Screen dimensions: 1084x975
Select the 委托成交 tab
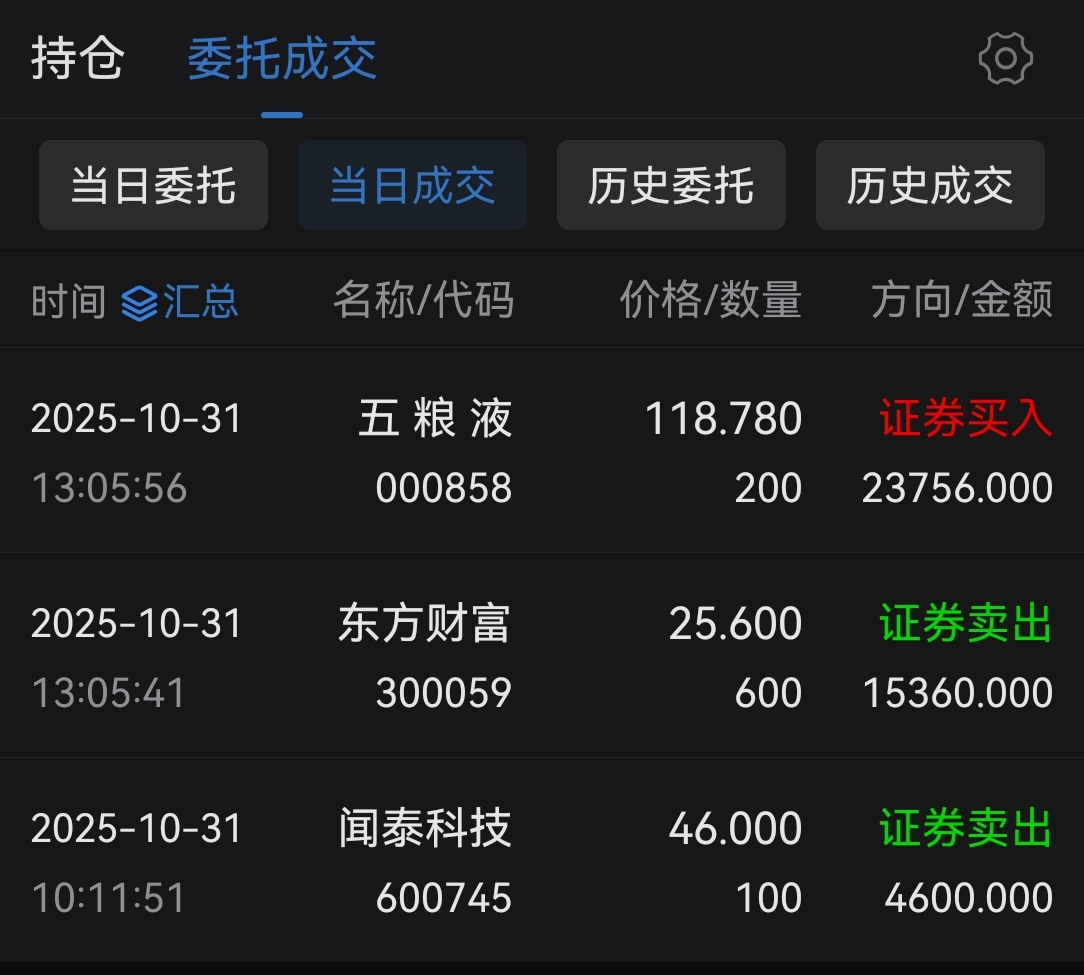[282, 58]
